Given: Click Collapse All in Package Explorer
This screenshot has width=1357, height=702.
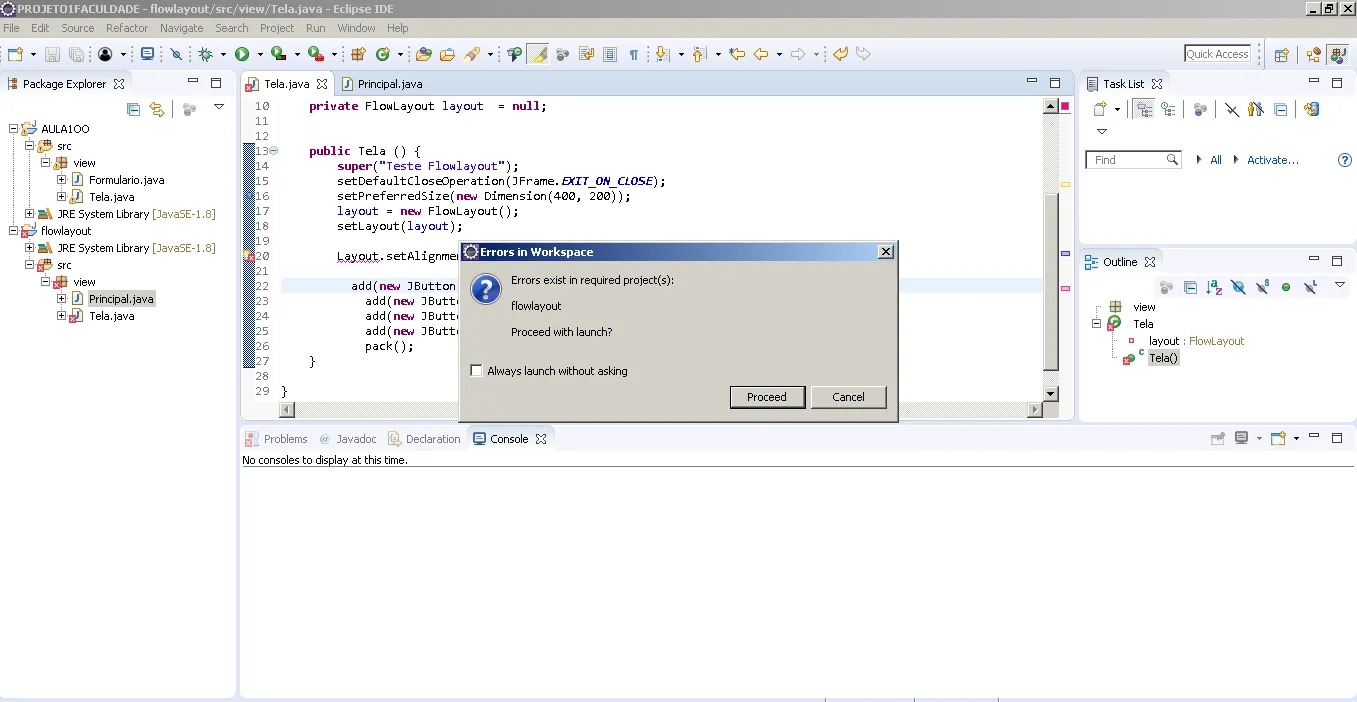Looking at the screenshot, I should [x=133, y=109].
